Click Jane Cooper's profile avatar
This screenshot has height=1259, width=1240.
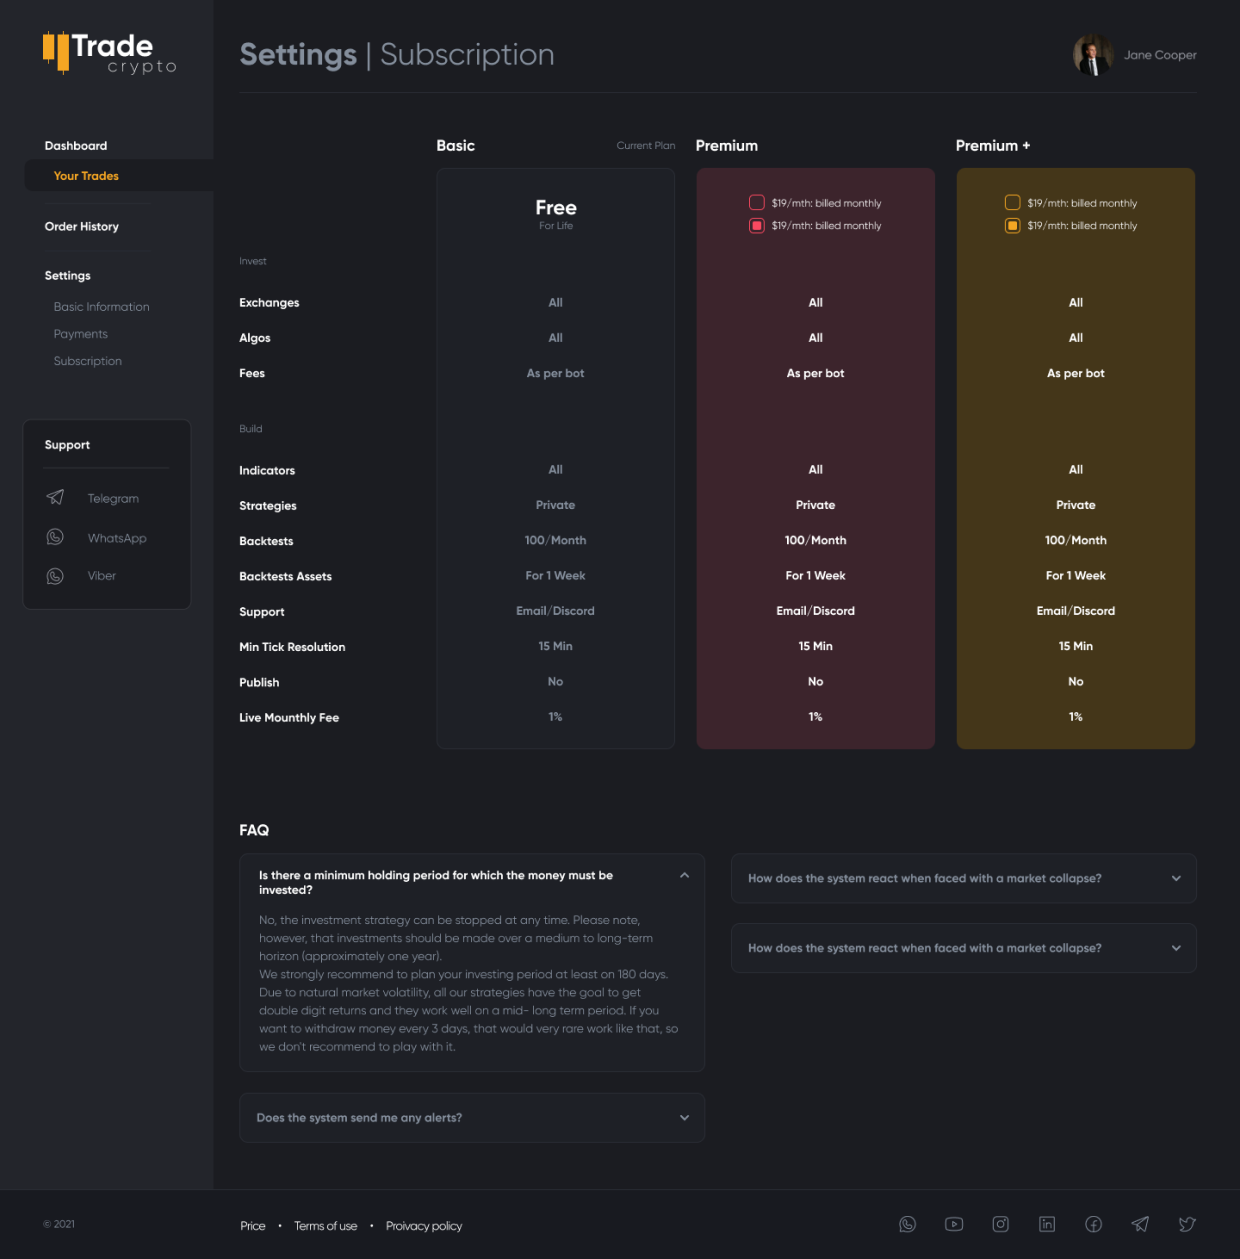pos(1093,55)
